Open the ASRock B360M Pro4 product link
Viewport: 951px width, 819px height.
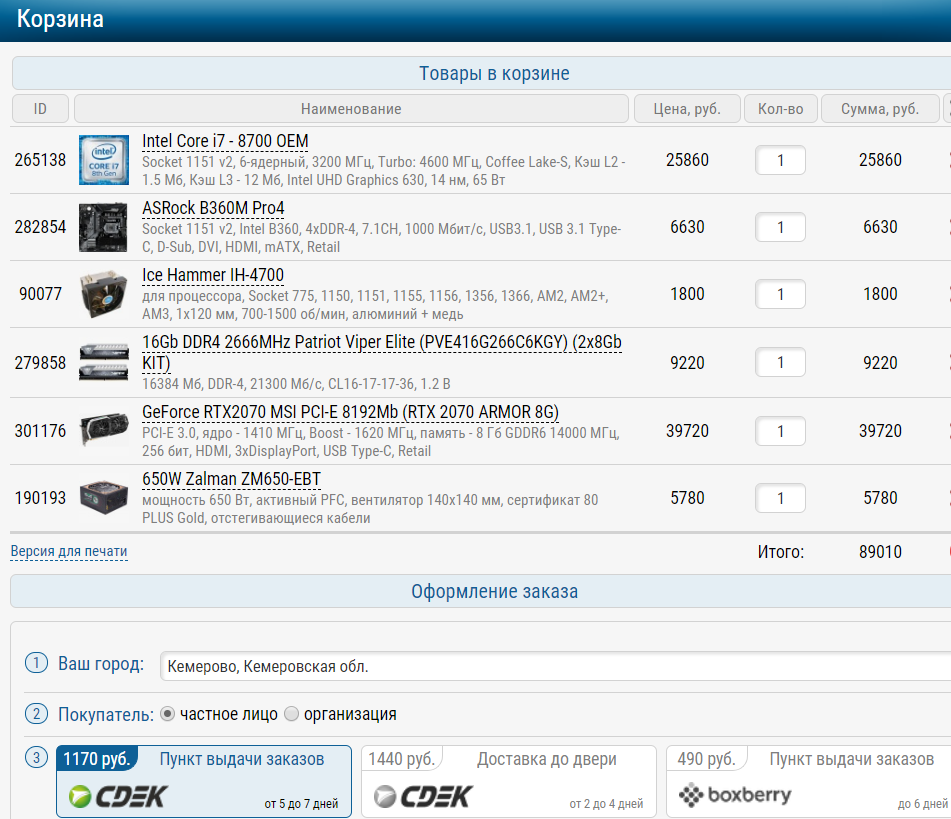point(213,208)
